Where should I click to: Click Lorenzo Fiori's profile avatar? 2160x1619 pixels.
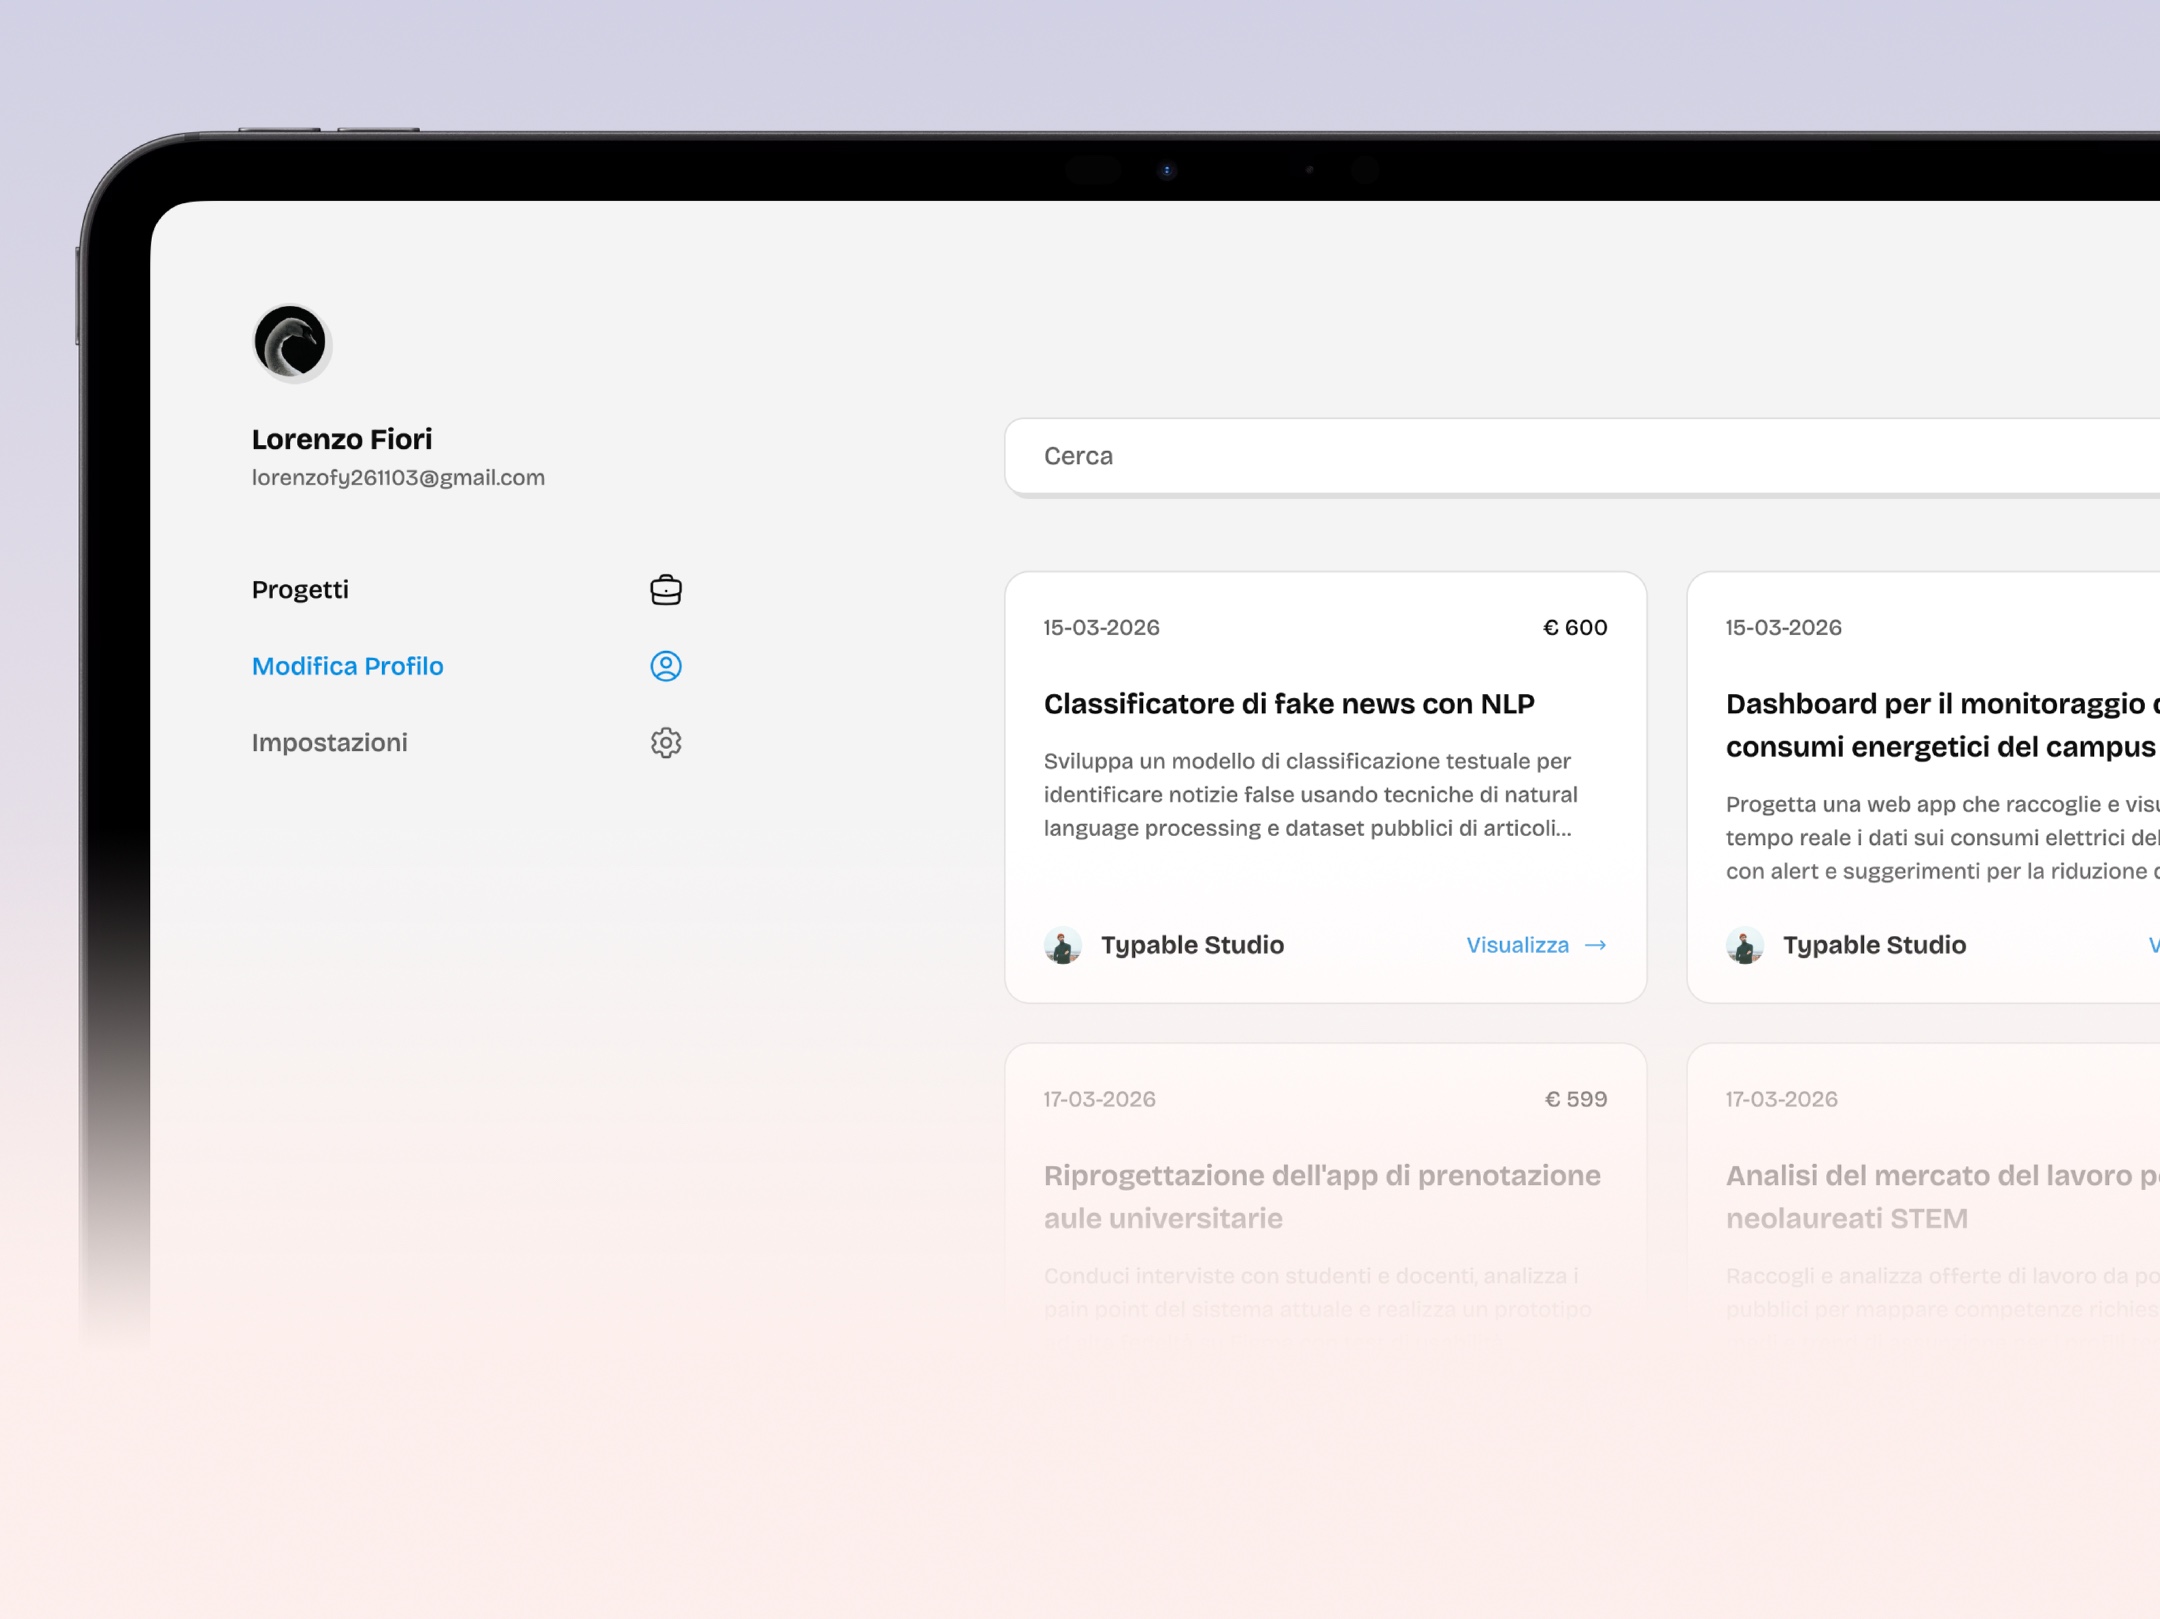click(291, 343)
